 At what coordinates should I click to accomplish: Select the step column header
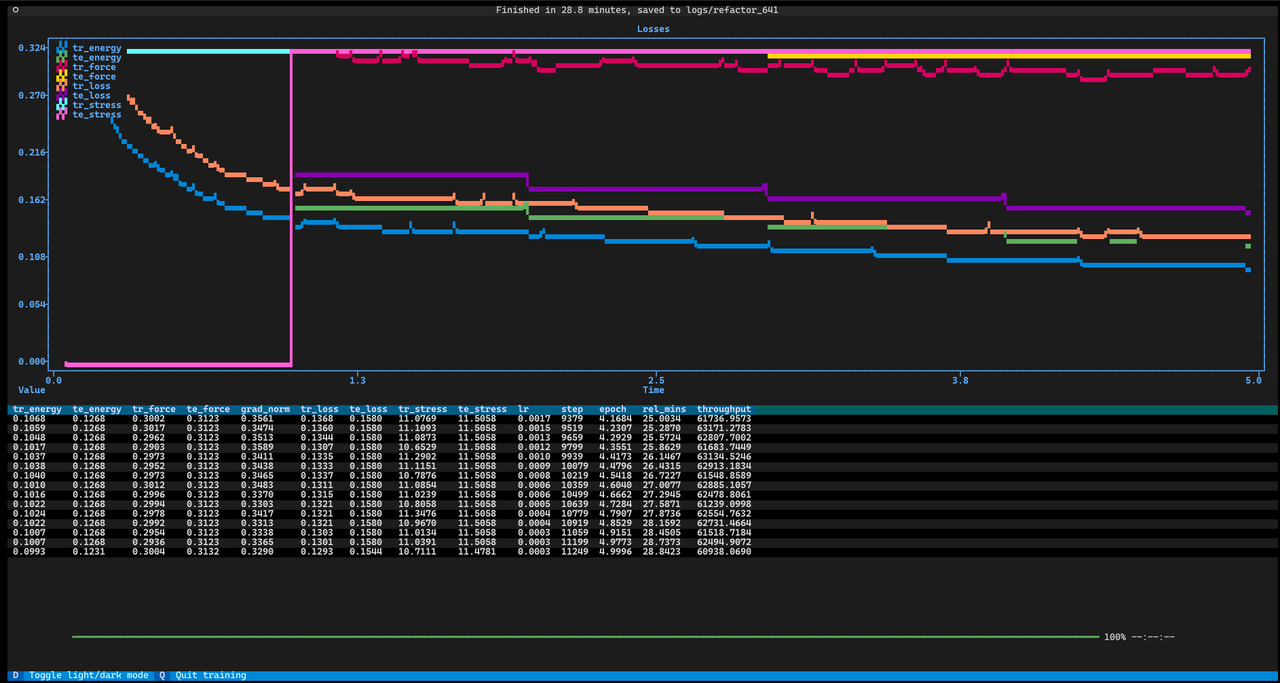point(572,409)
